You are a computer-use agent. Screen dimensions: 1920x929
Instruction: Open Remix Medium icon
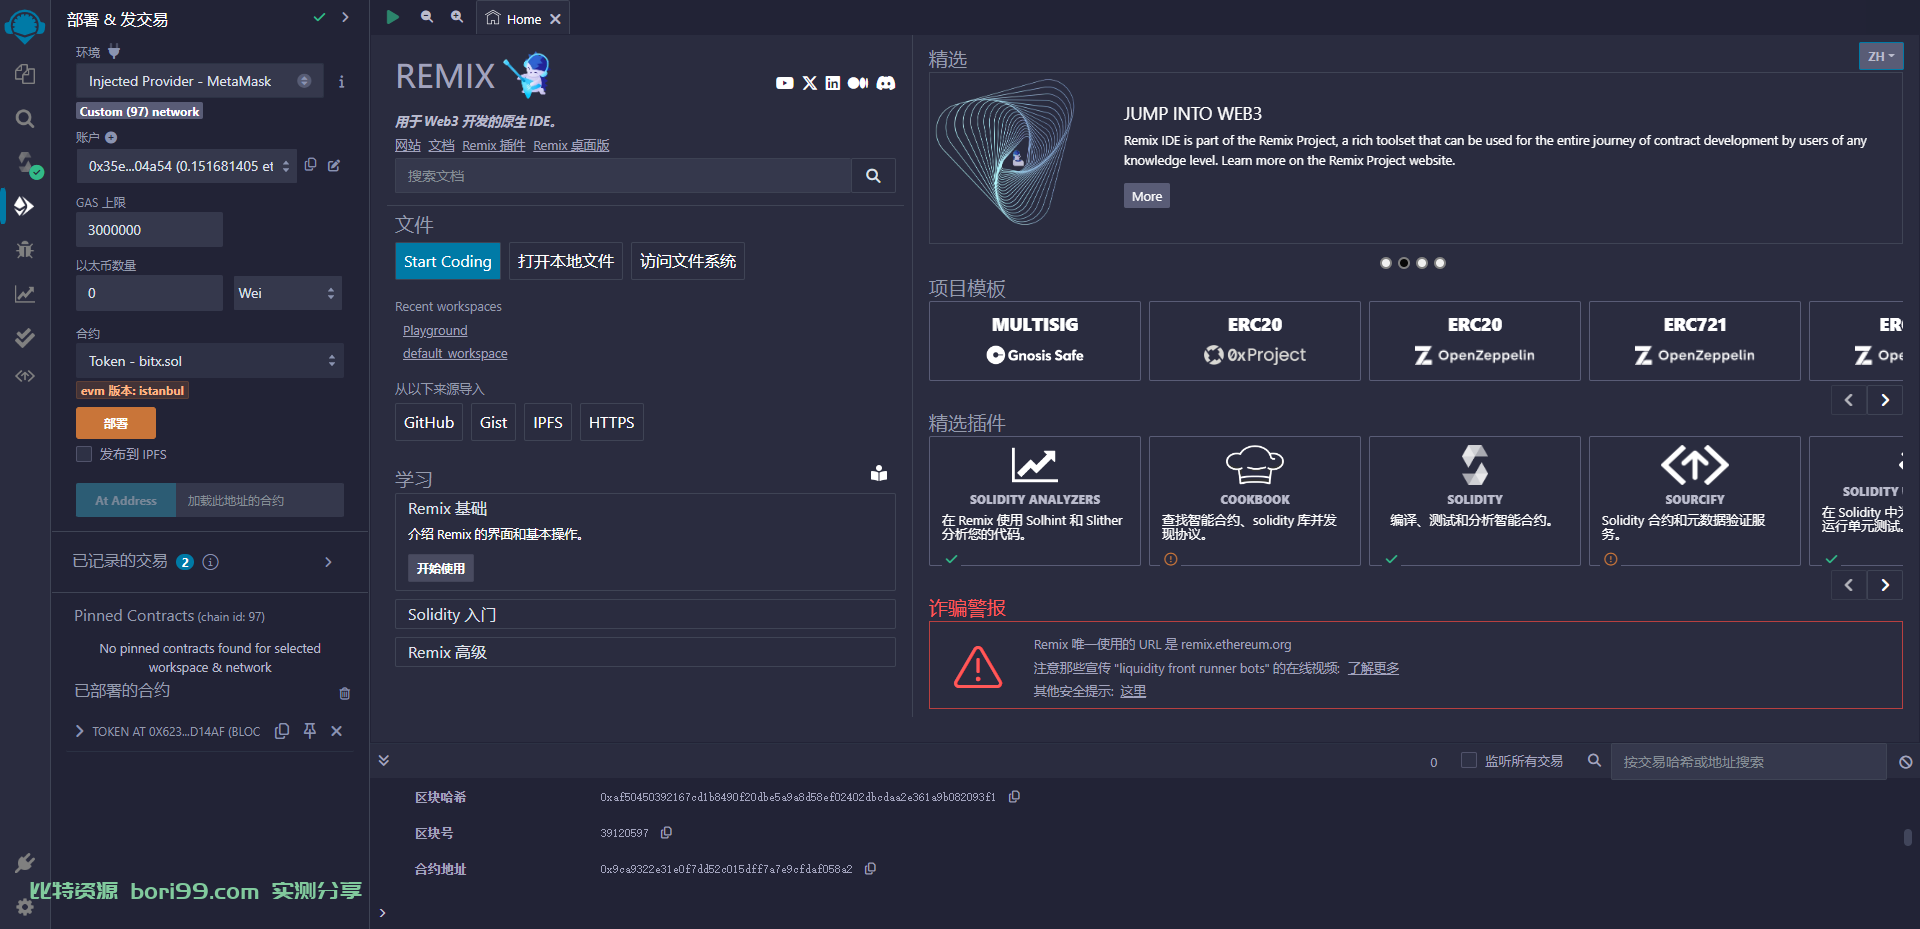(x=858, y=83)
